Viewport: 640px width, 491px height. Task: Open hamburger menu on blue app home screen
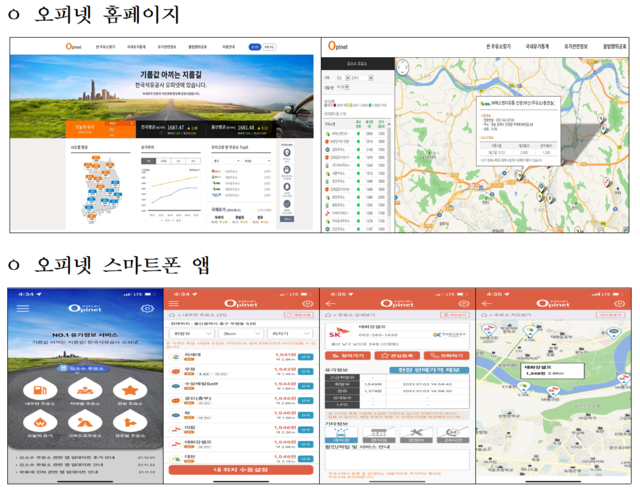click(23, 309)
